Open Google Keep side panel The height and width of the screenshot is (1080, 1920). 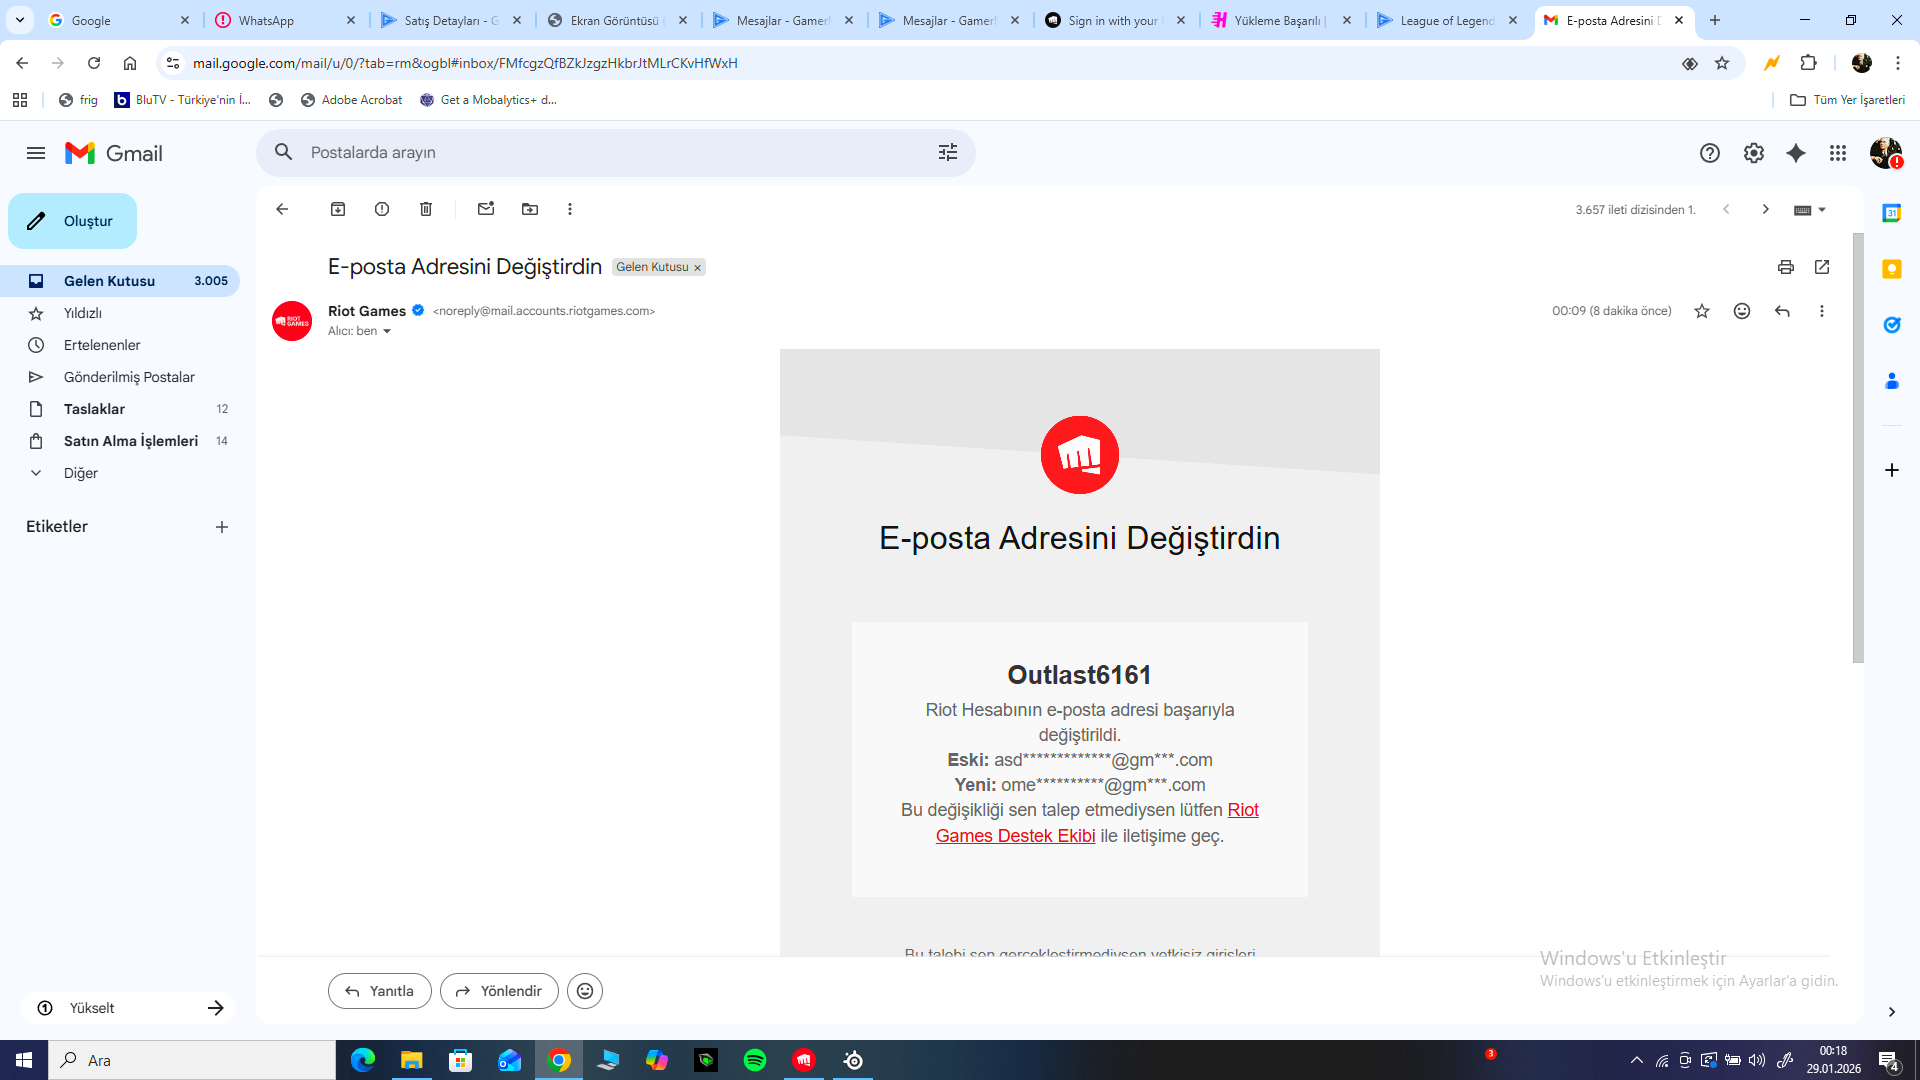point(1892,269)
